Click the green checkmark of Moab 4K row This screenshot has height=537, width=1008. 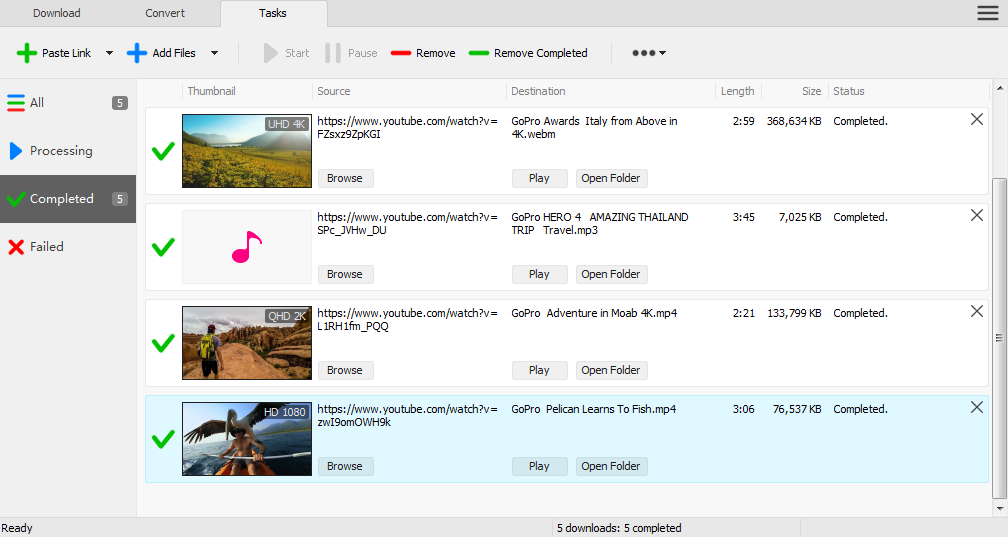[x=163, y=343]
